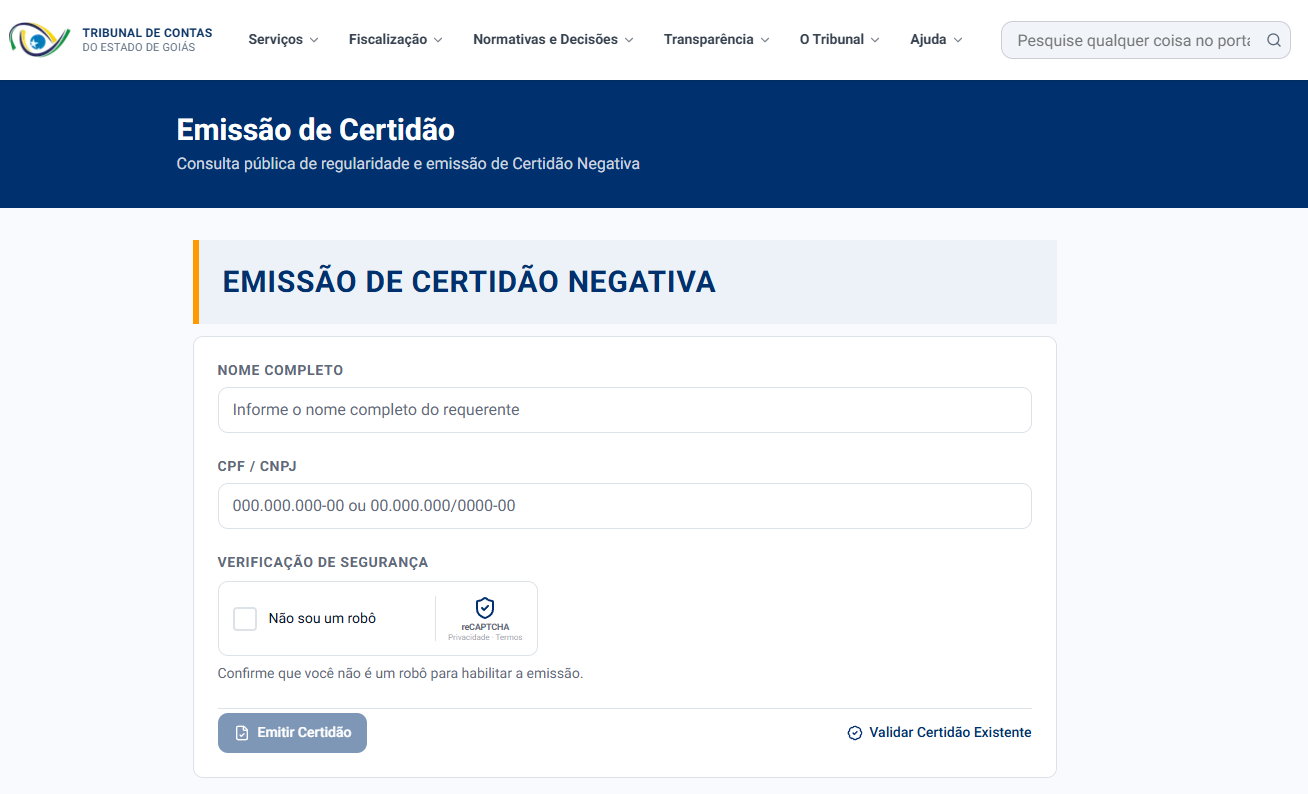Click the document icon in Emitir Certidão

[x=242, y=733]
